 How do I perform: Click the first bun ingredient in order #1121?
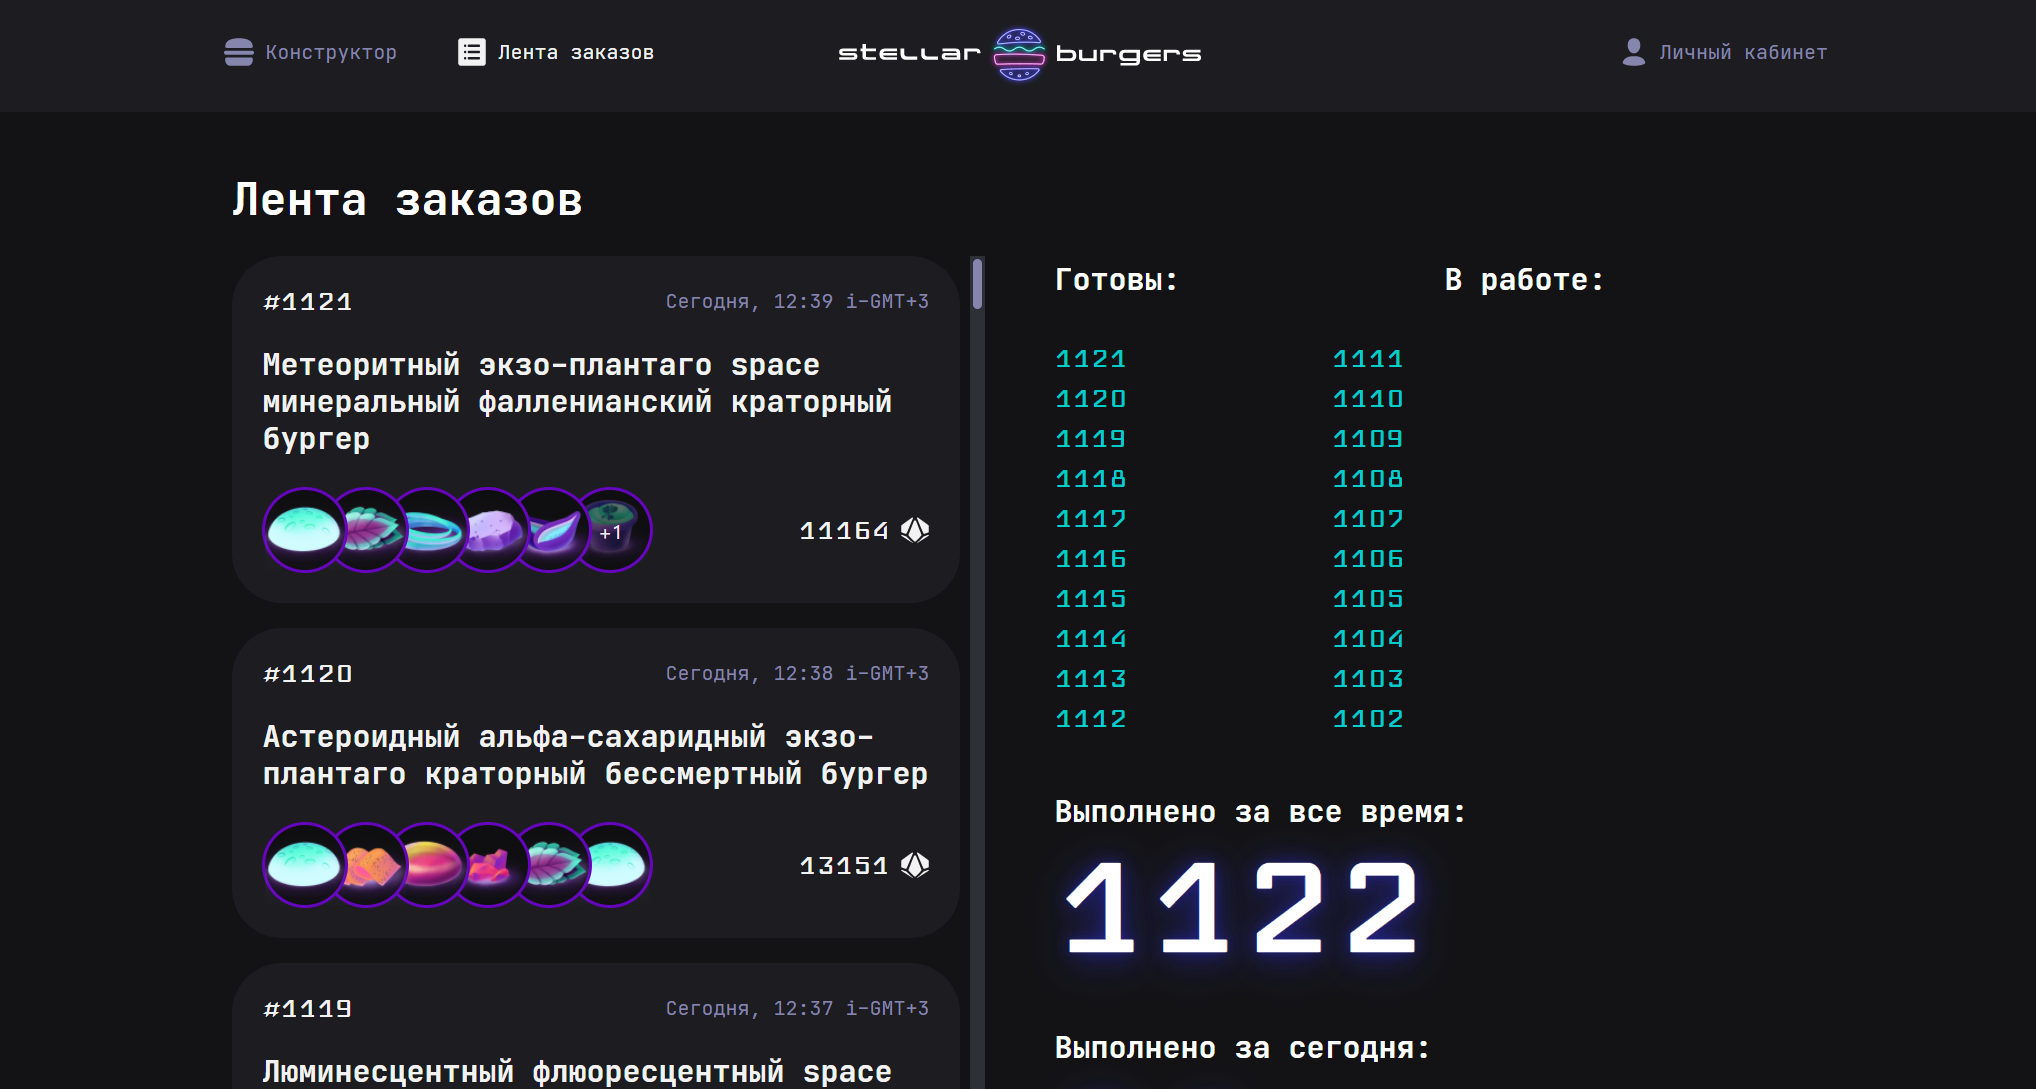[x=305, y=530]
